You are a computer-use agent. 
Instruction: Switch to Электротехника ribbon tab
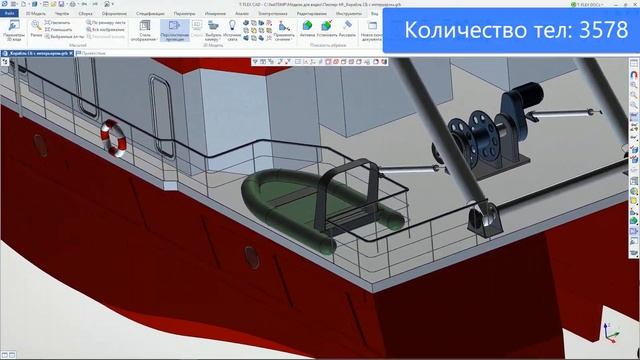coord(273,13)
